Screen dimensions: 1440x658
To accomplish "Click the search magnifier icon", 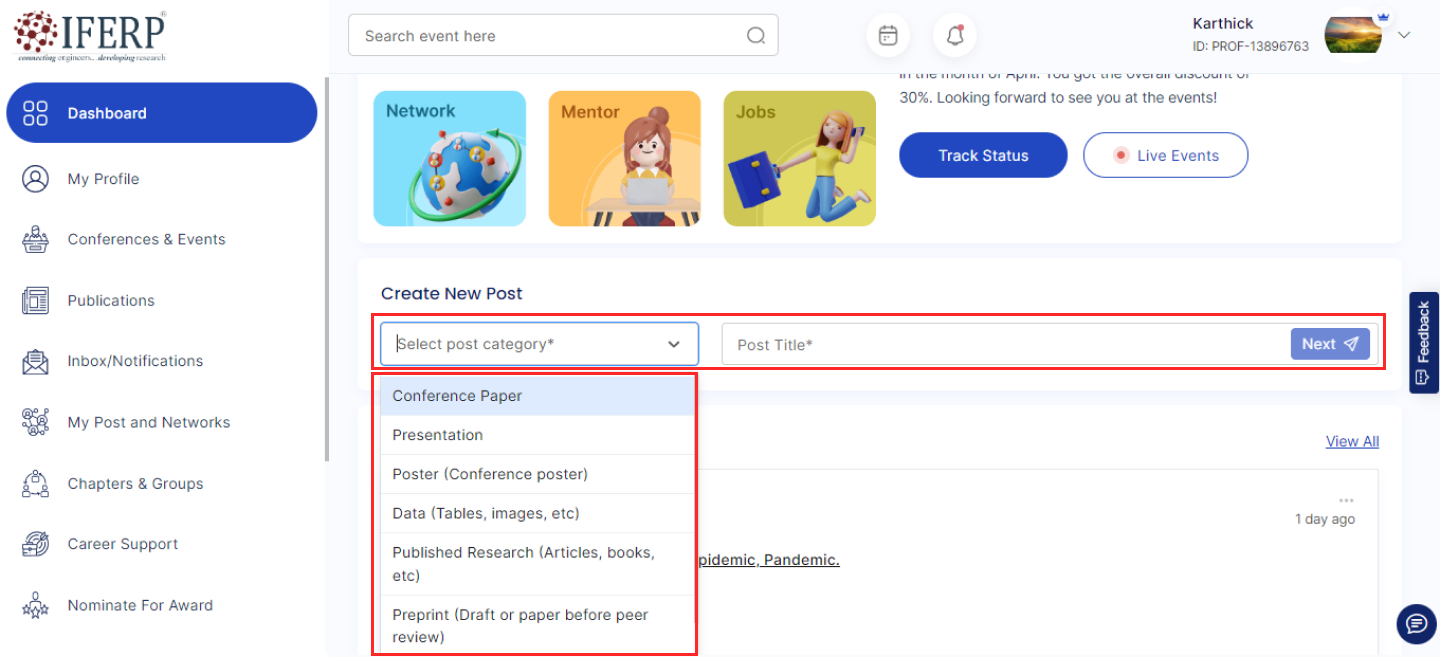I will [x=756, y=36].
